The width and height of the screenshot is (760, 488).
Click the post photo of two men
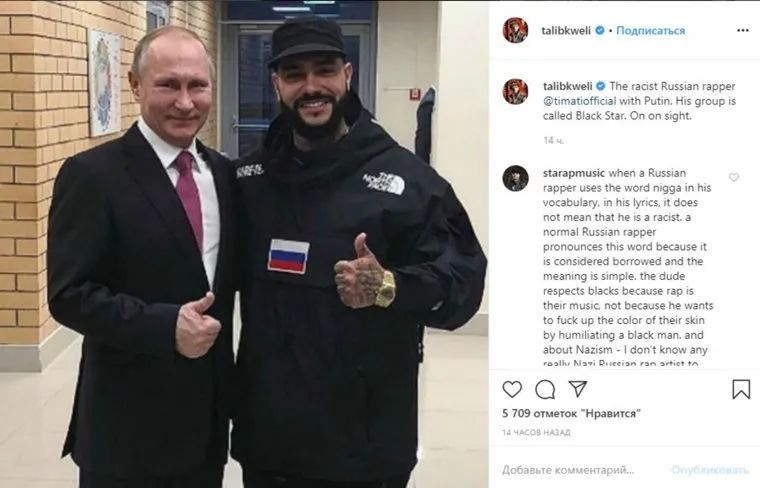[x=244, y=244]
